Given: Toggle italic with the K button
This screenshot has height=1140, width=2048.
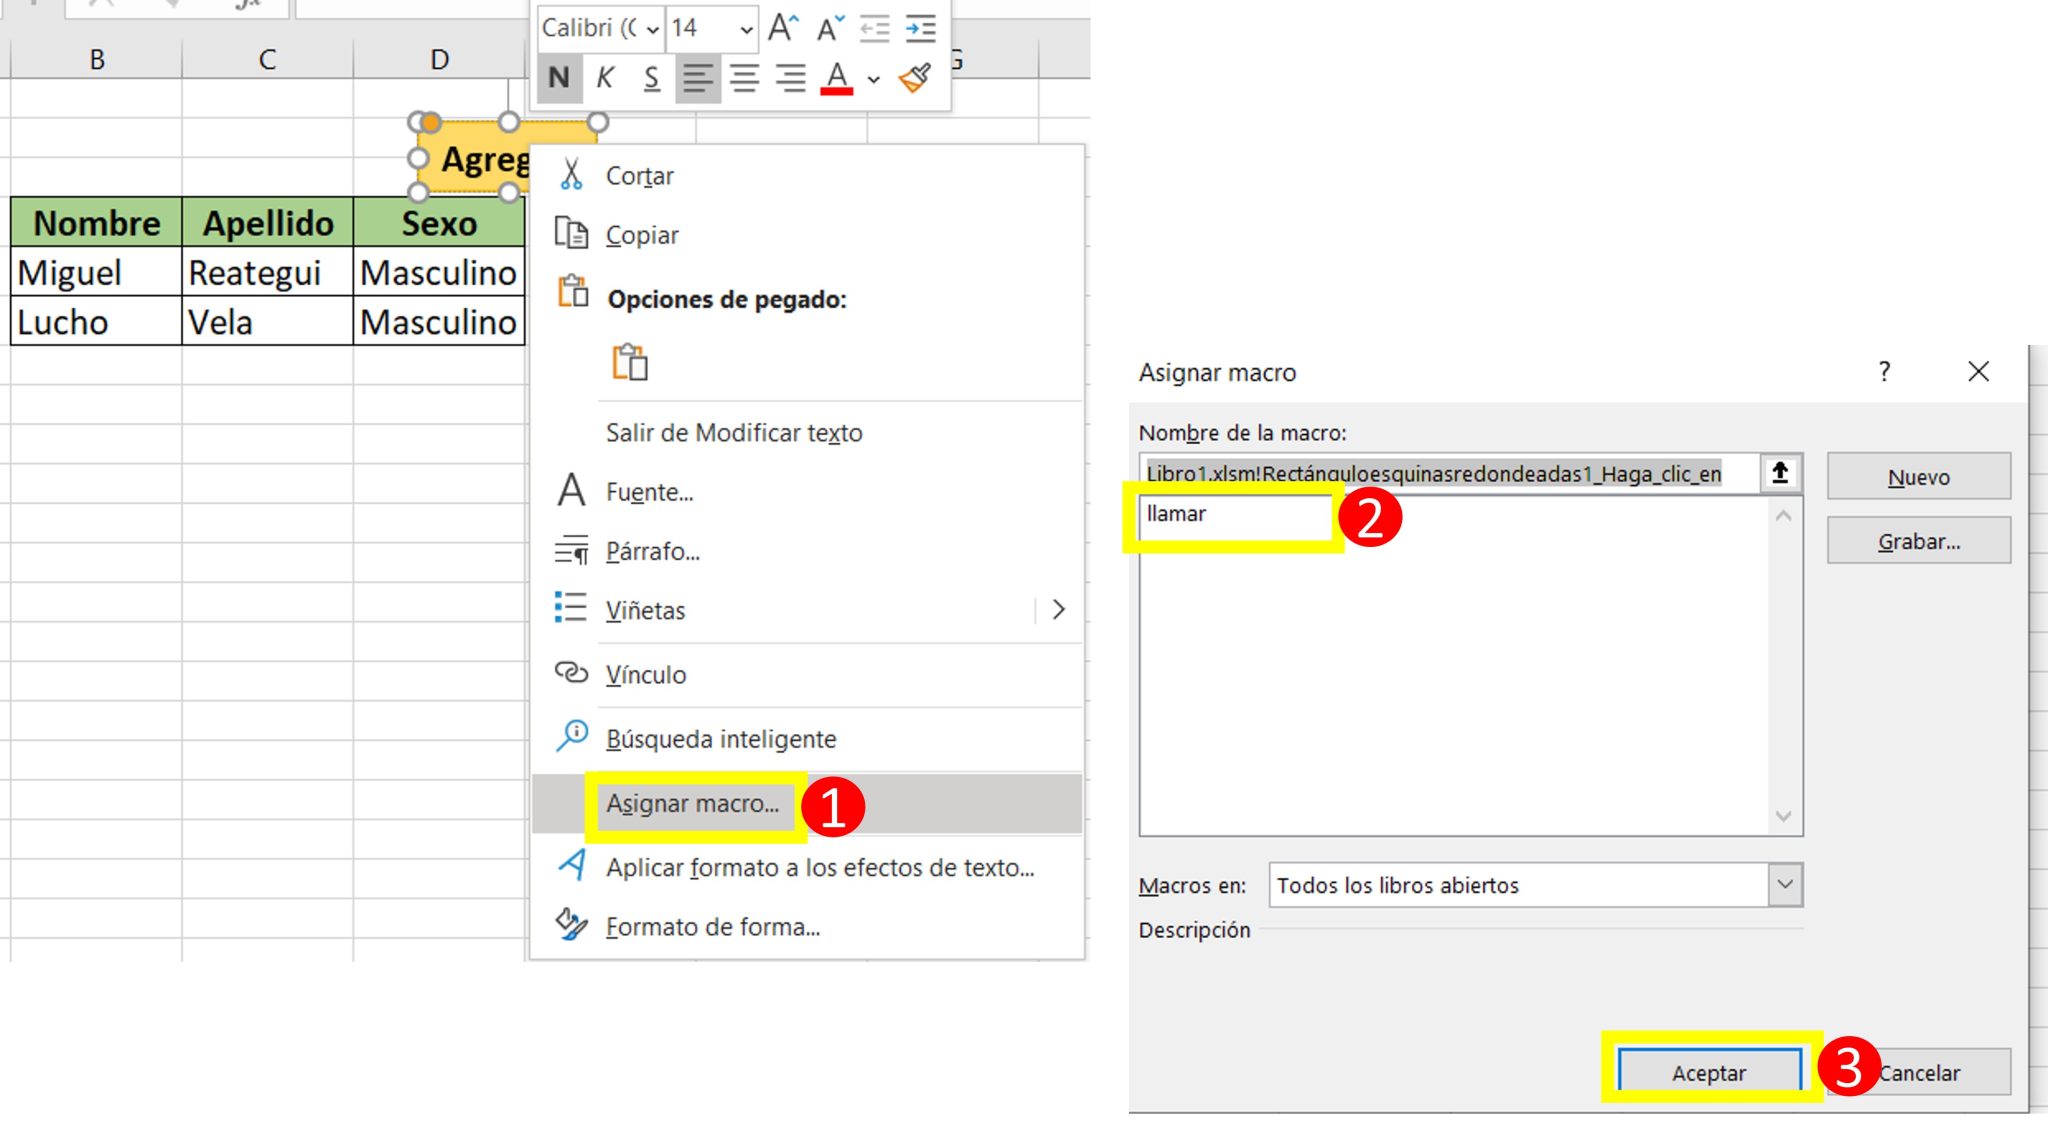Looking at the screenshot, I should coord(604,78).
